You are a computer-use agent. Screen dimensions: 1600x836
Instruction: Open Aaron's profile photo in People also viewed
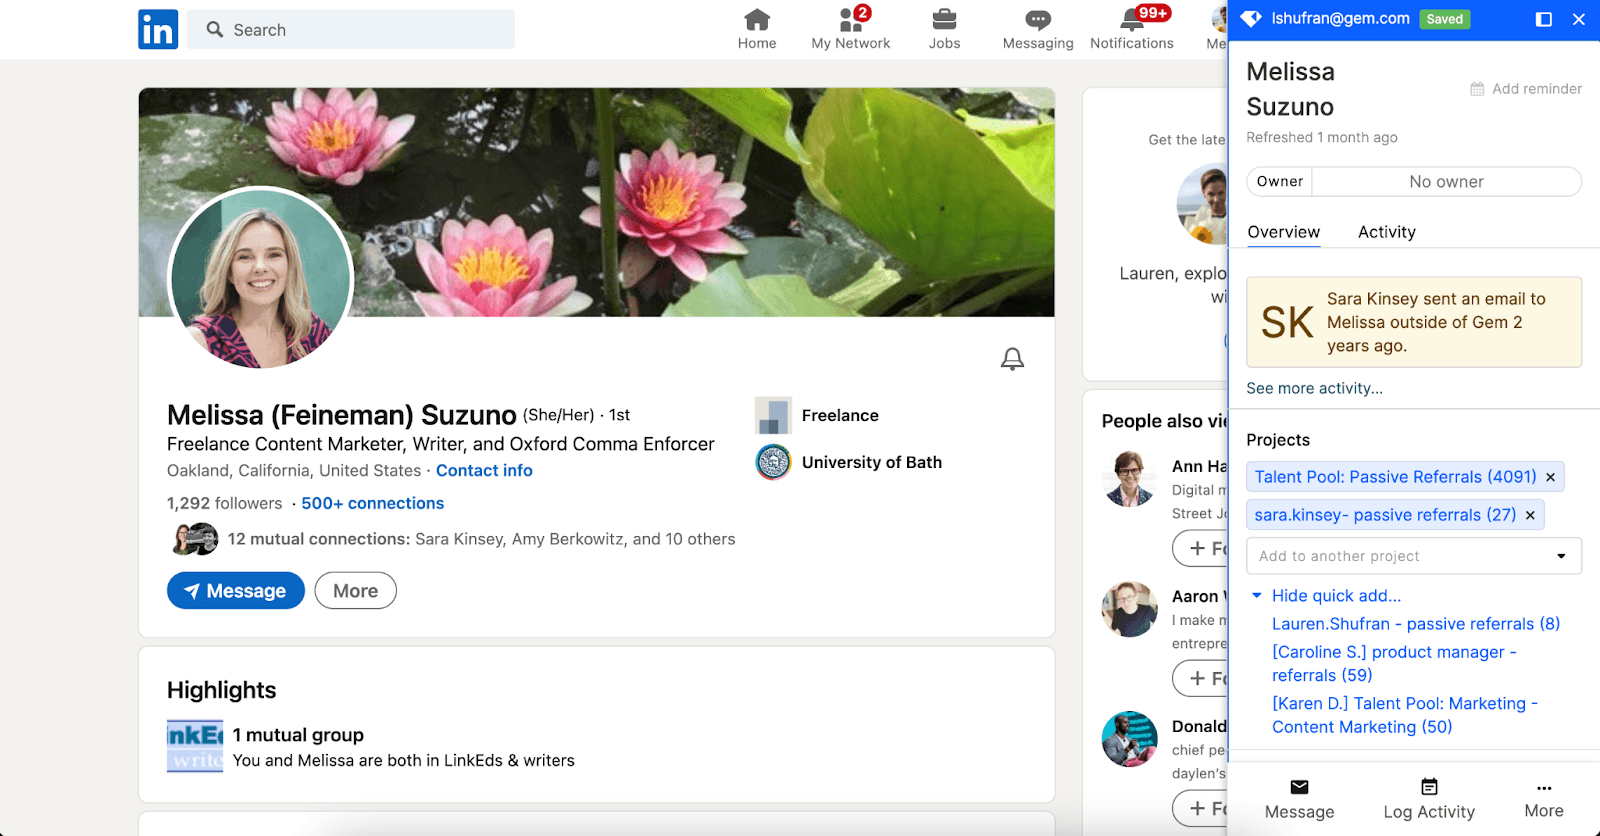click(1130, 609)
